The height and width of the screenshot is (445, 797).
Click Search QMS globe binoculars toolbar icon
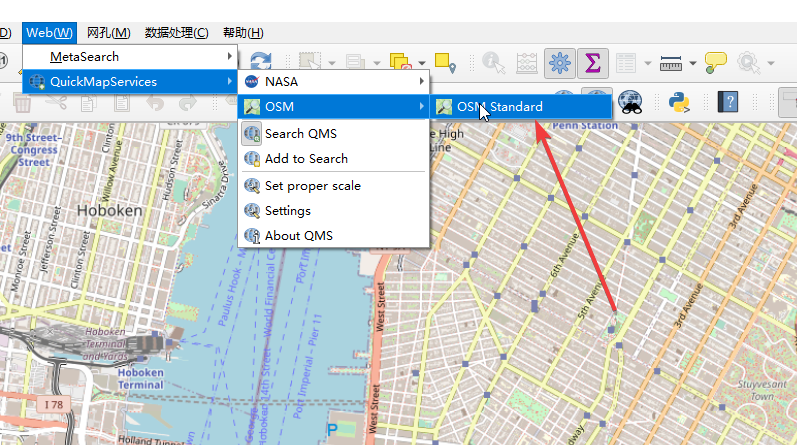pos(630,102)
